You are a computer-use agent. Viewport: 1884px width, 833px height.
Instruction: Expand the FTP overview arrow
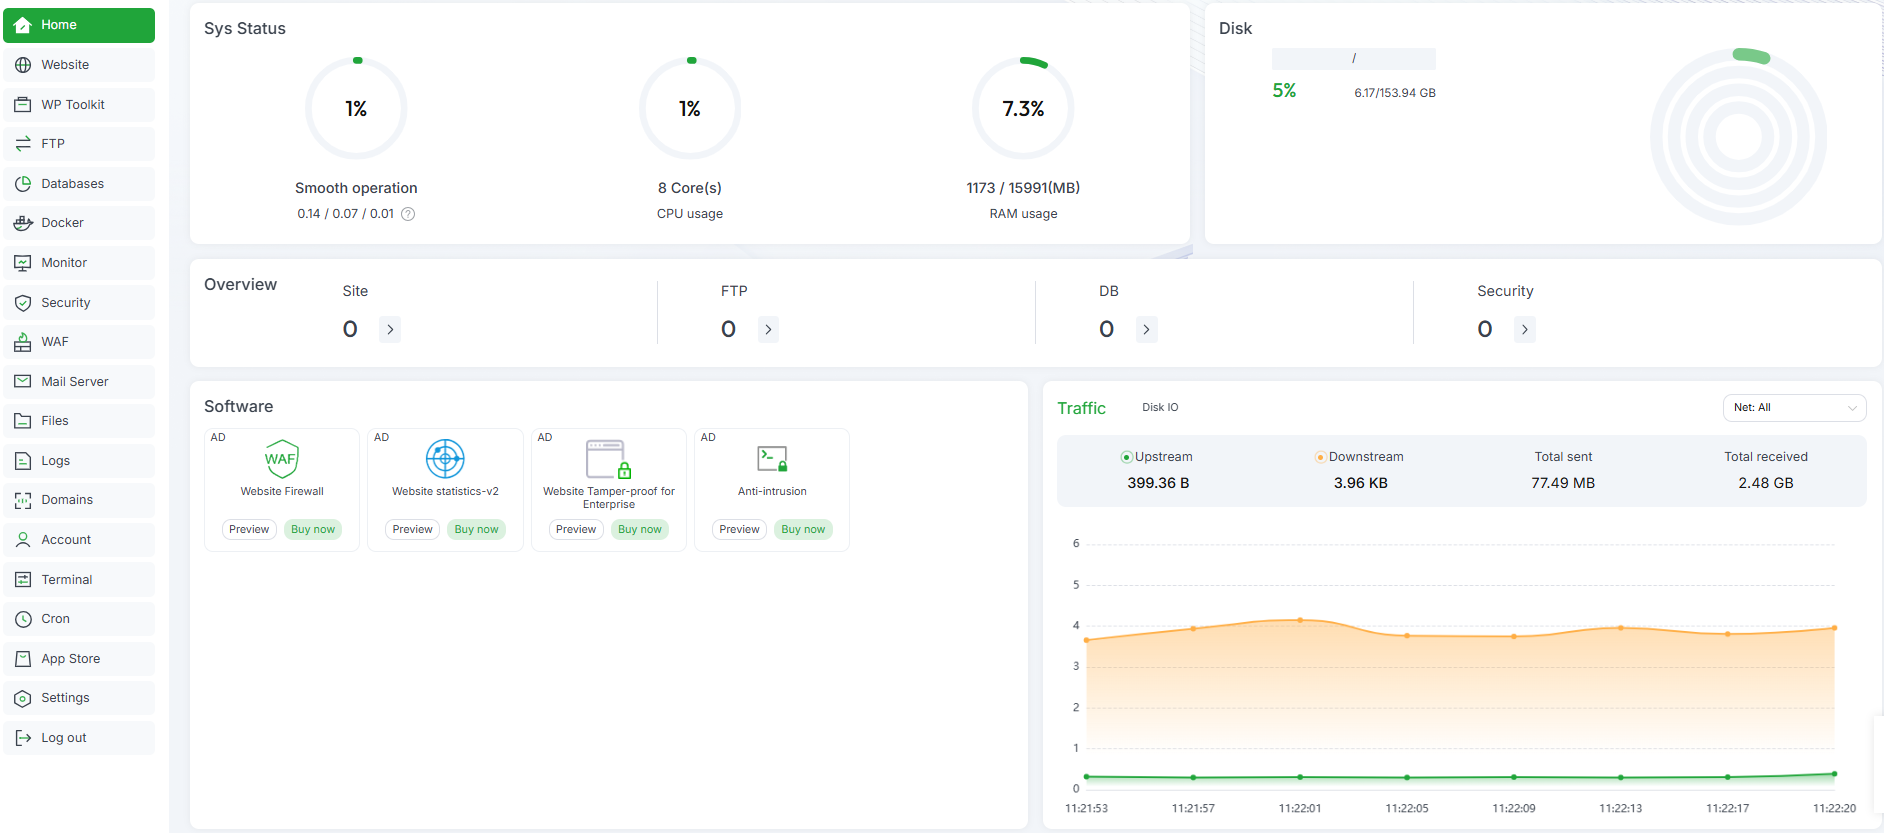768,330
